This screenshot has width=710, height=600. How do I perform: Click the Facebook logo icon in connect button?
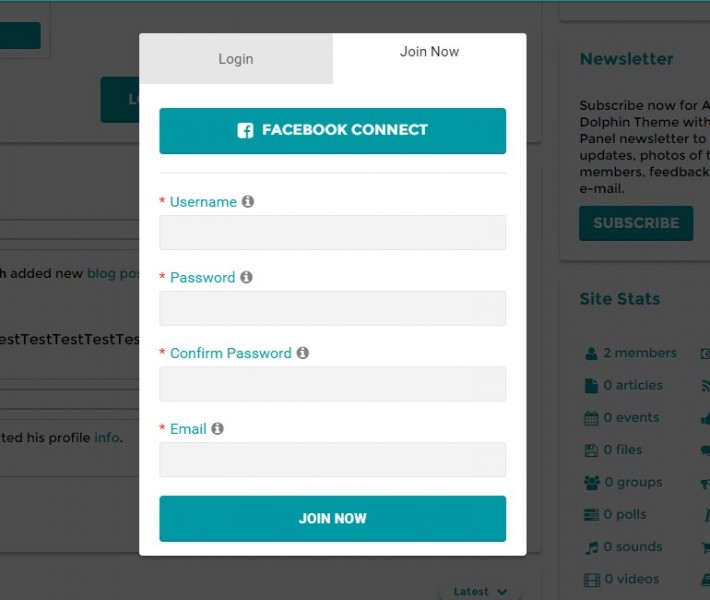245,130
